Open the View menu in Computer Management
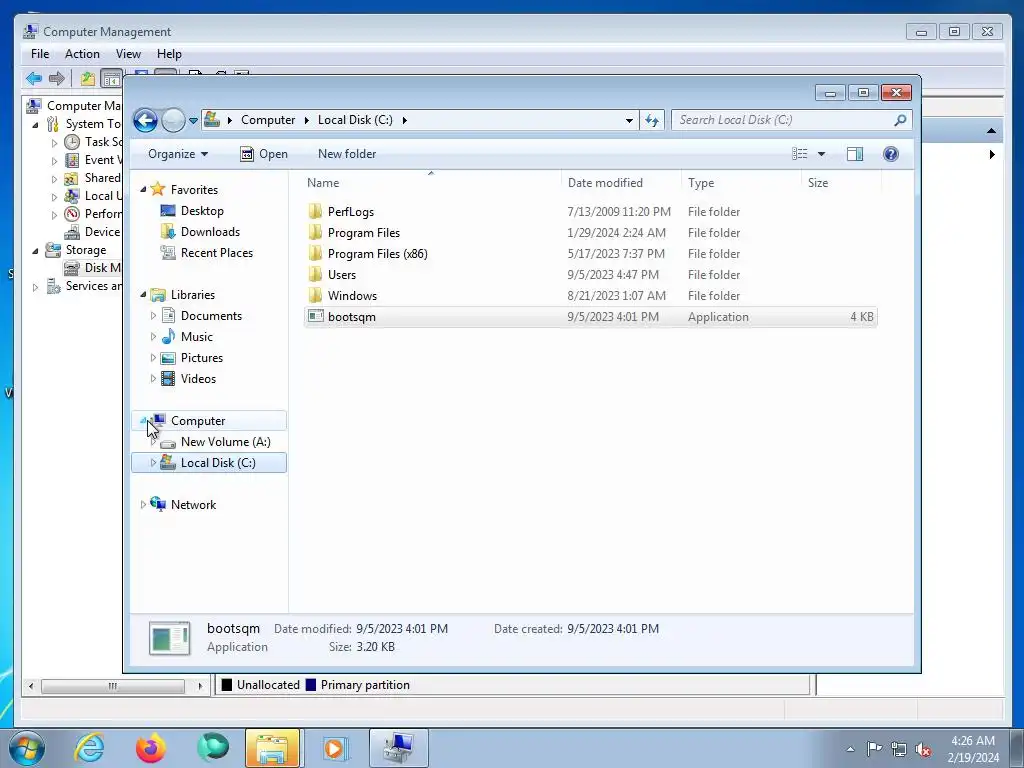1024x768 pixels. coord(128,54)
